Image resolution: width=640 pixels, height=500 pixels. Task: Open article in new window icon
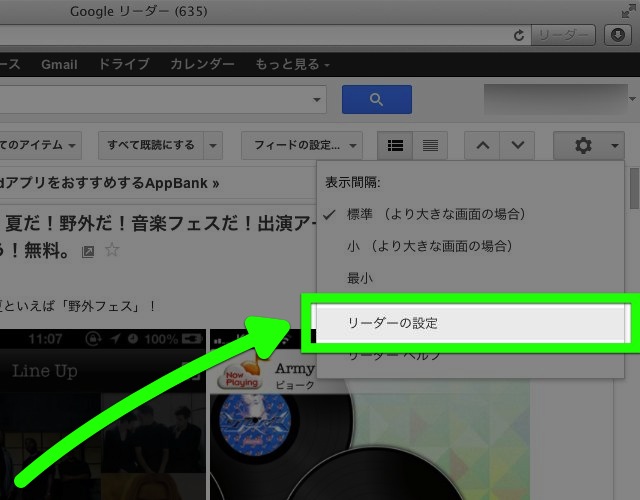(x=88, y=251)
